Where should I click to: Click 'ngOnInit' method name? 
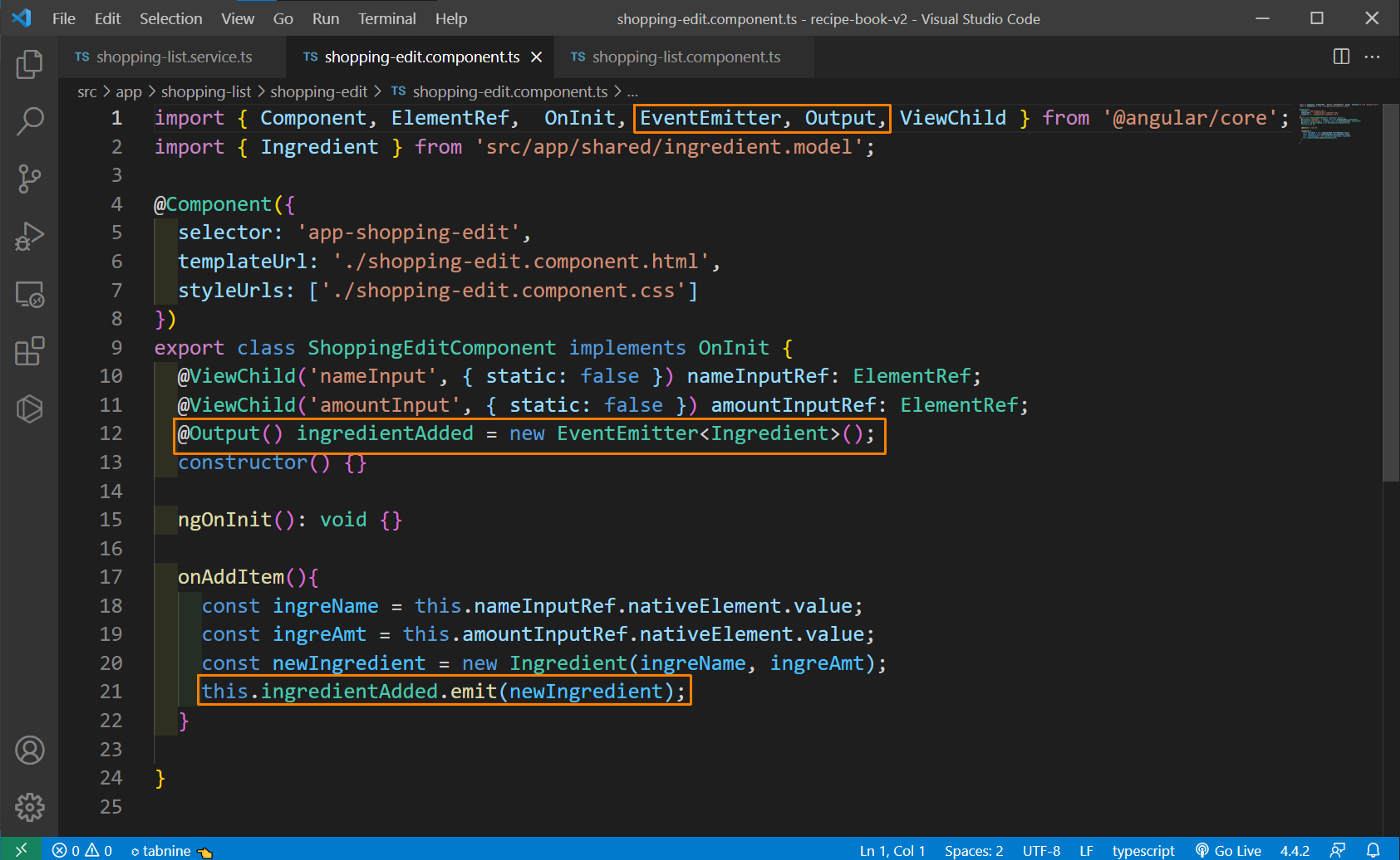point(225,520)
